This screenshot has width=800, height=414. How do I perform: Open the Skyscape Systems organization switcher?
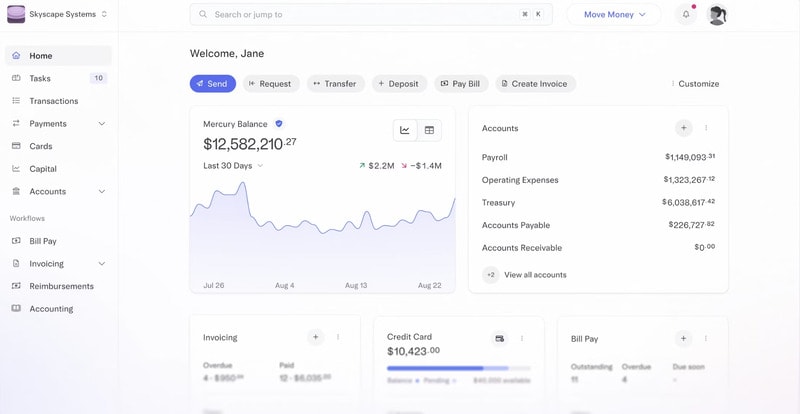(60, 15)
